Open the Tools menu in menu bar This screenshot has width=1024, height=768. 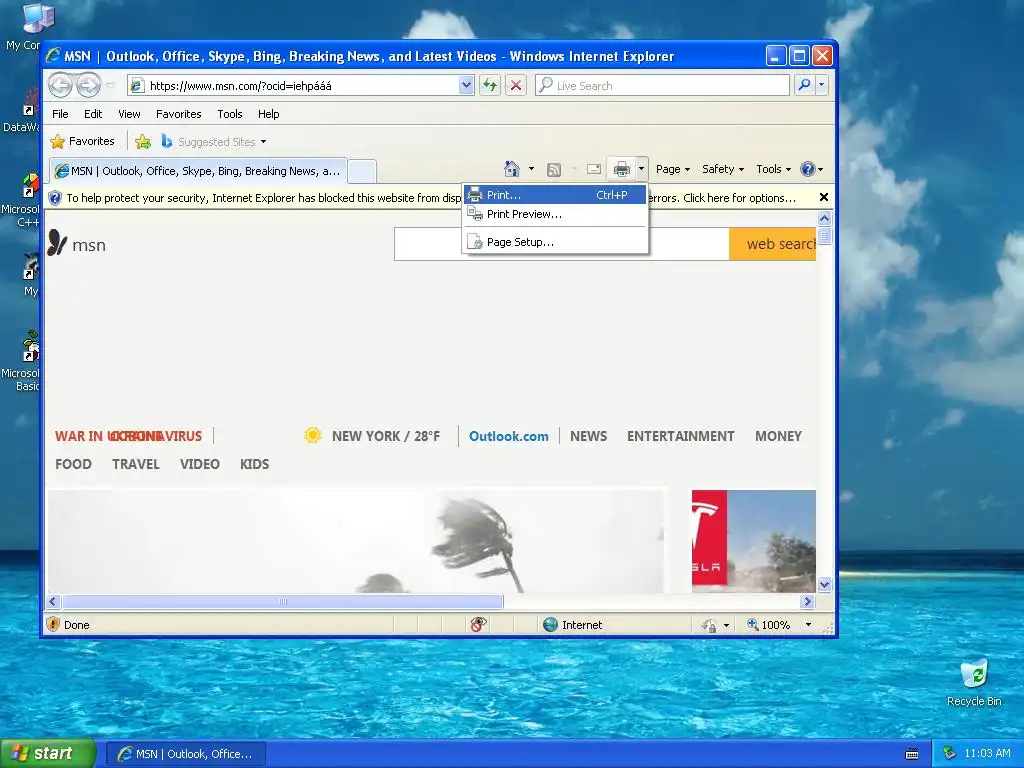click(230, 114)
